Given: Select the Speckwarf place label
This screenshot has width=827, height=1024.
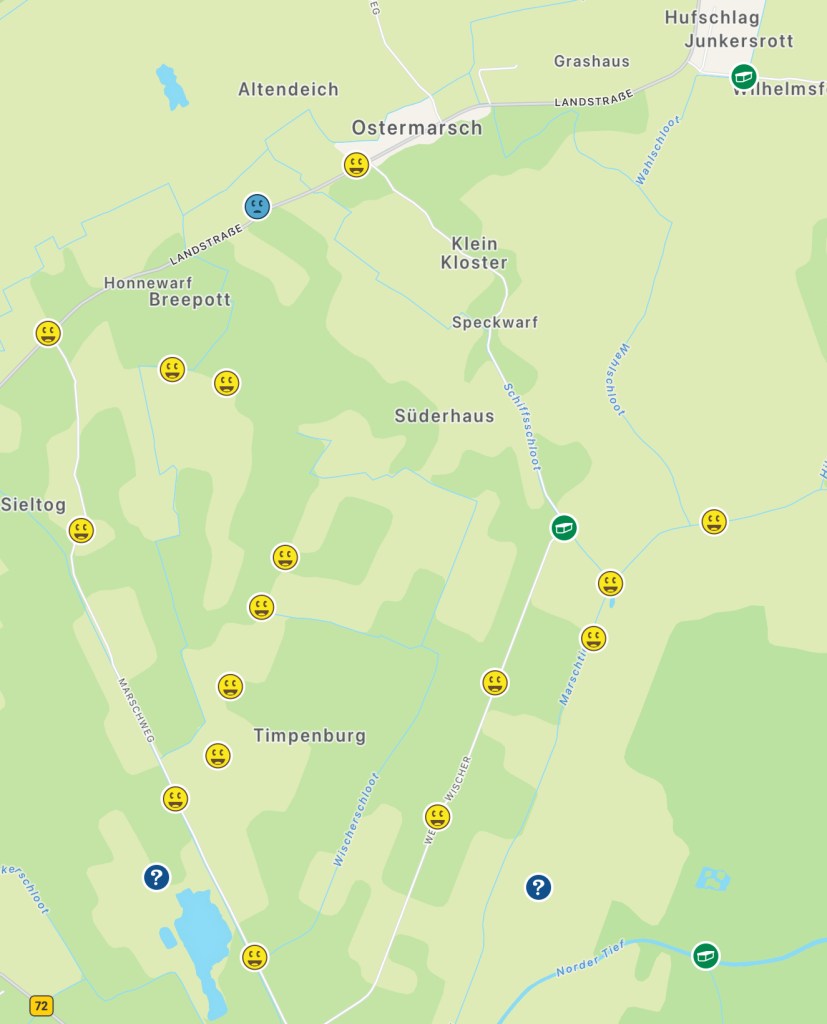Looking at the screenshot, I should pos(495,323).
